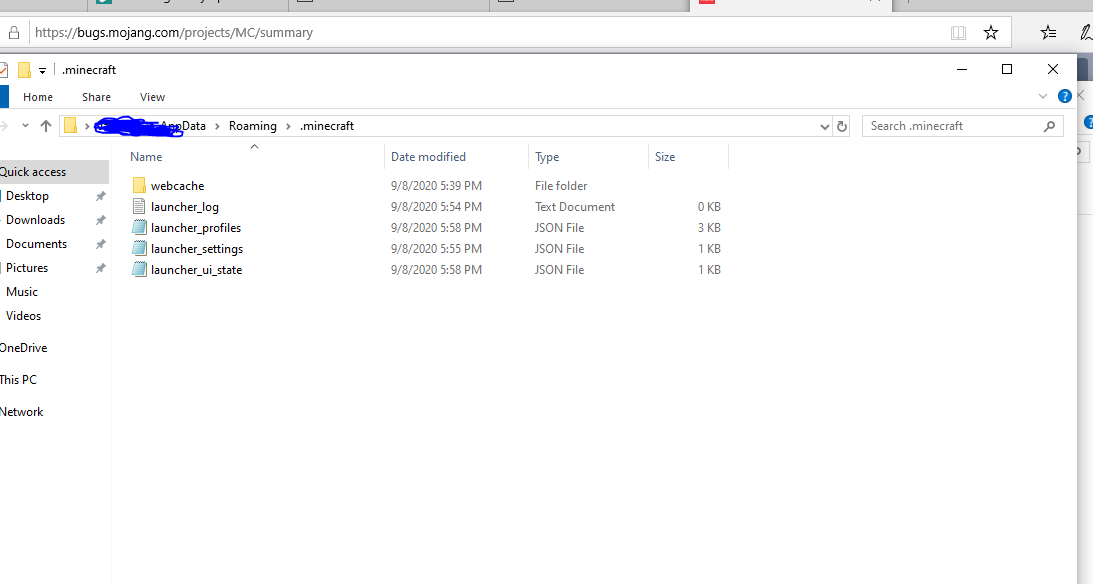Select the launcher_log text document icon
Viewport: 1093px width, 584px height.
139,206
